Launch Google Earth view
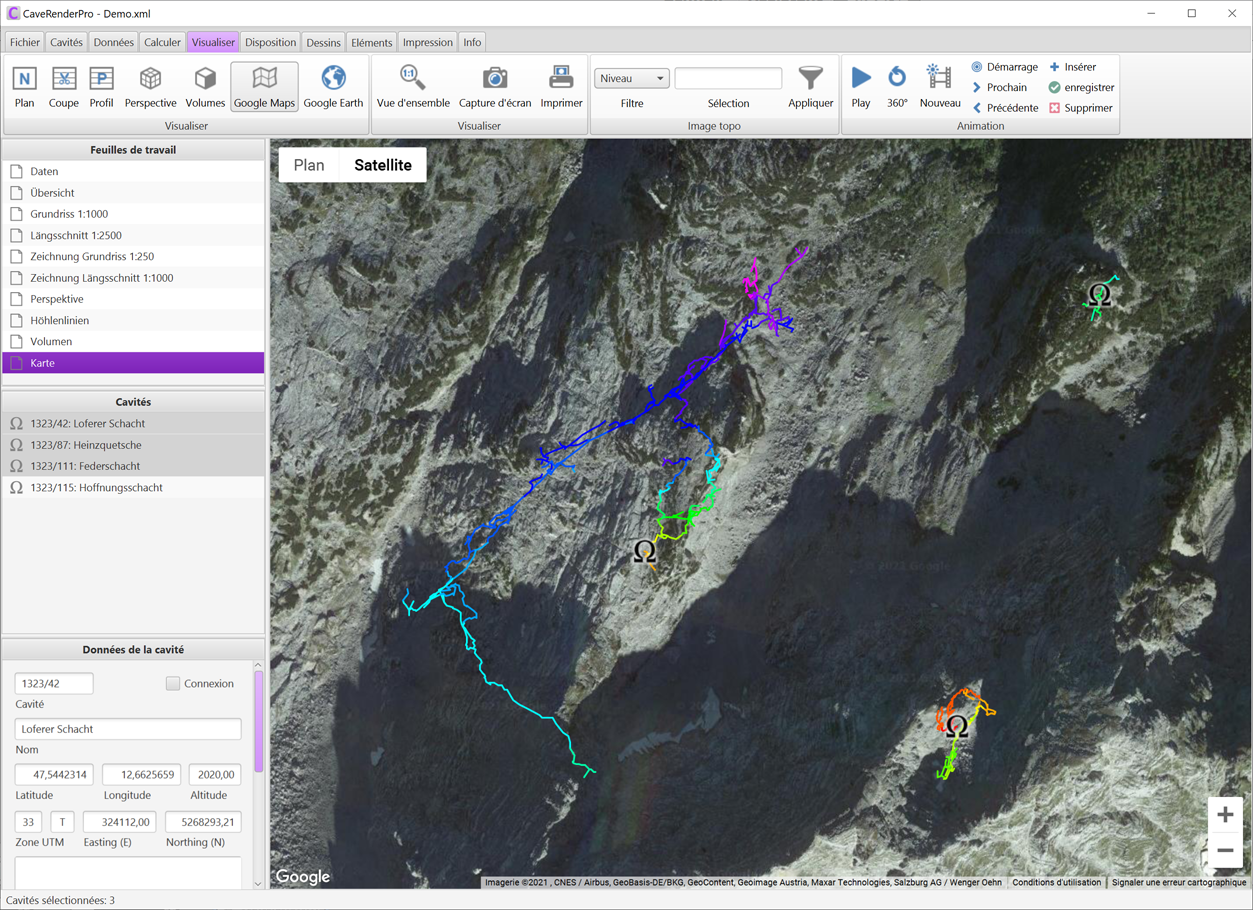This screenshot has height=910, width=1253. tap(333, 86)
